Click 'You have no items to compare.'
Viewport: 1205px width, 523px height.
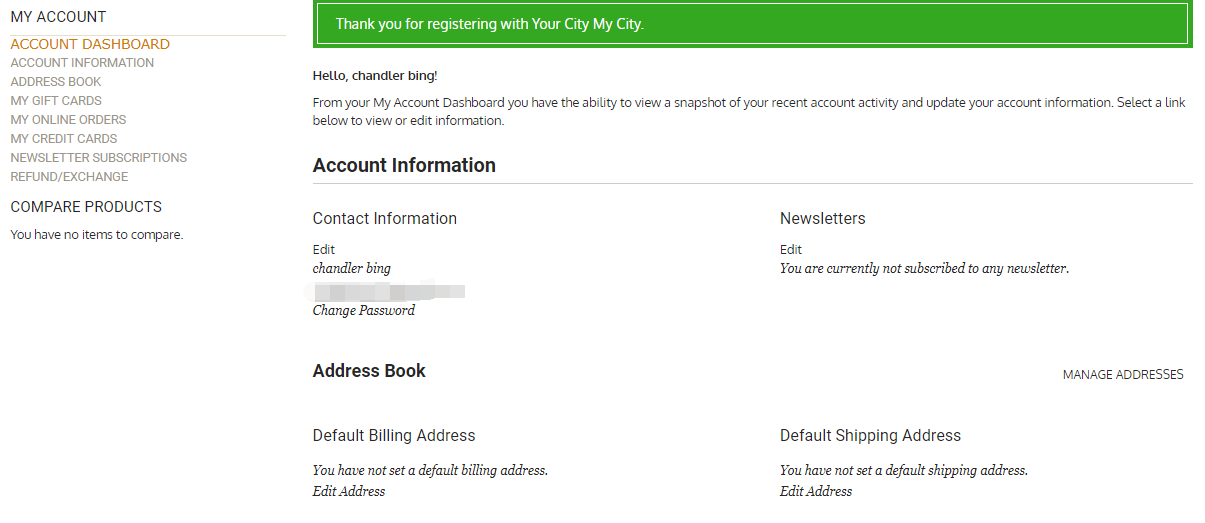(97, 235)
